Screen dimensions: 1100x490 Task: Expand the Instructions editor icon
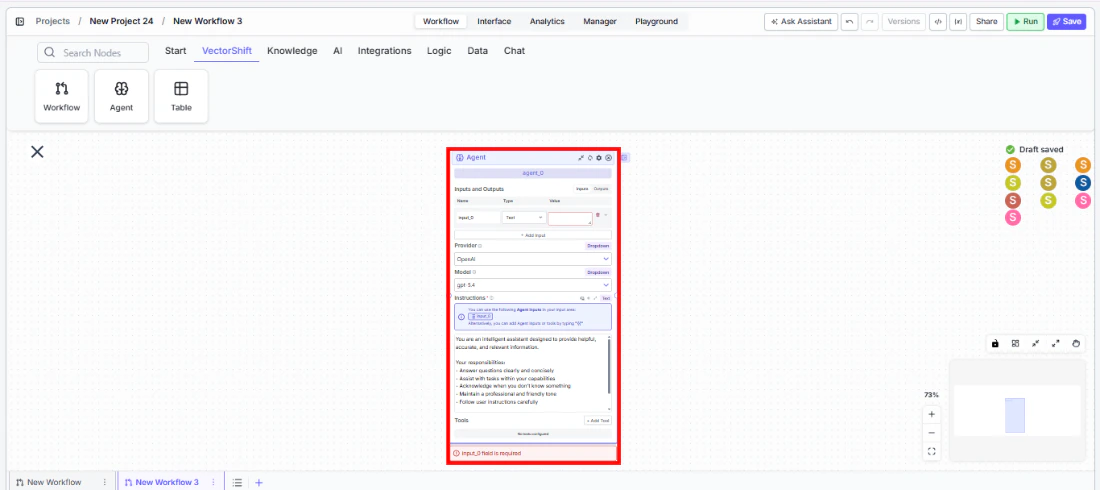(x=596, y=298)
